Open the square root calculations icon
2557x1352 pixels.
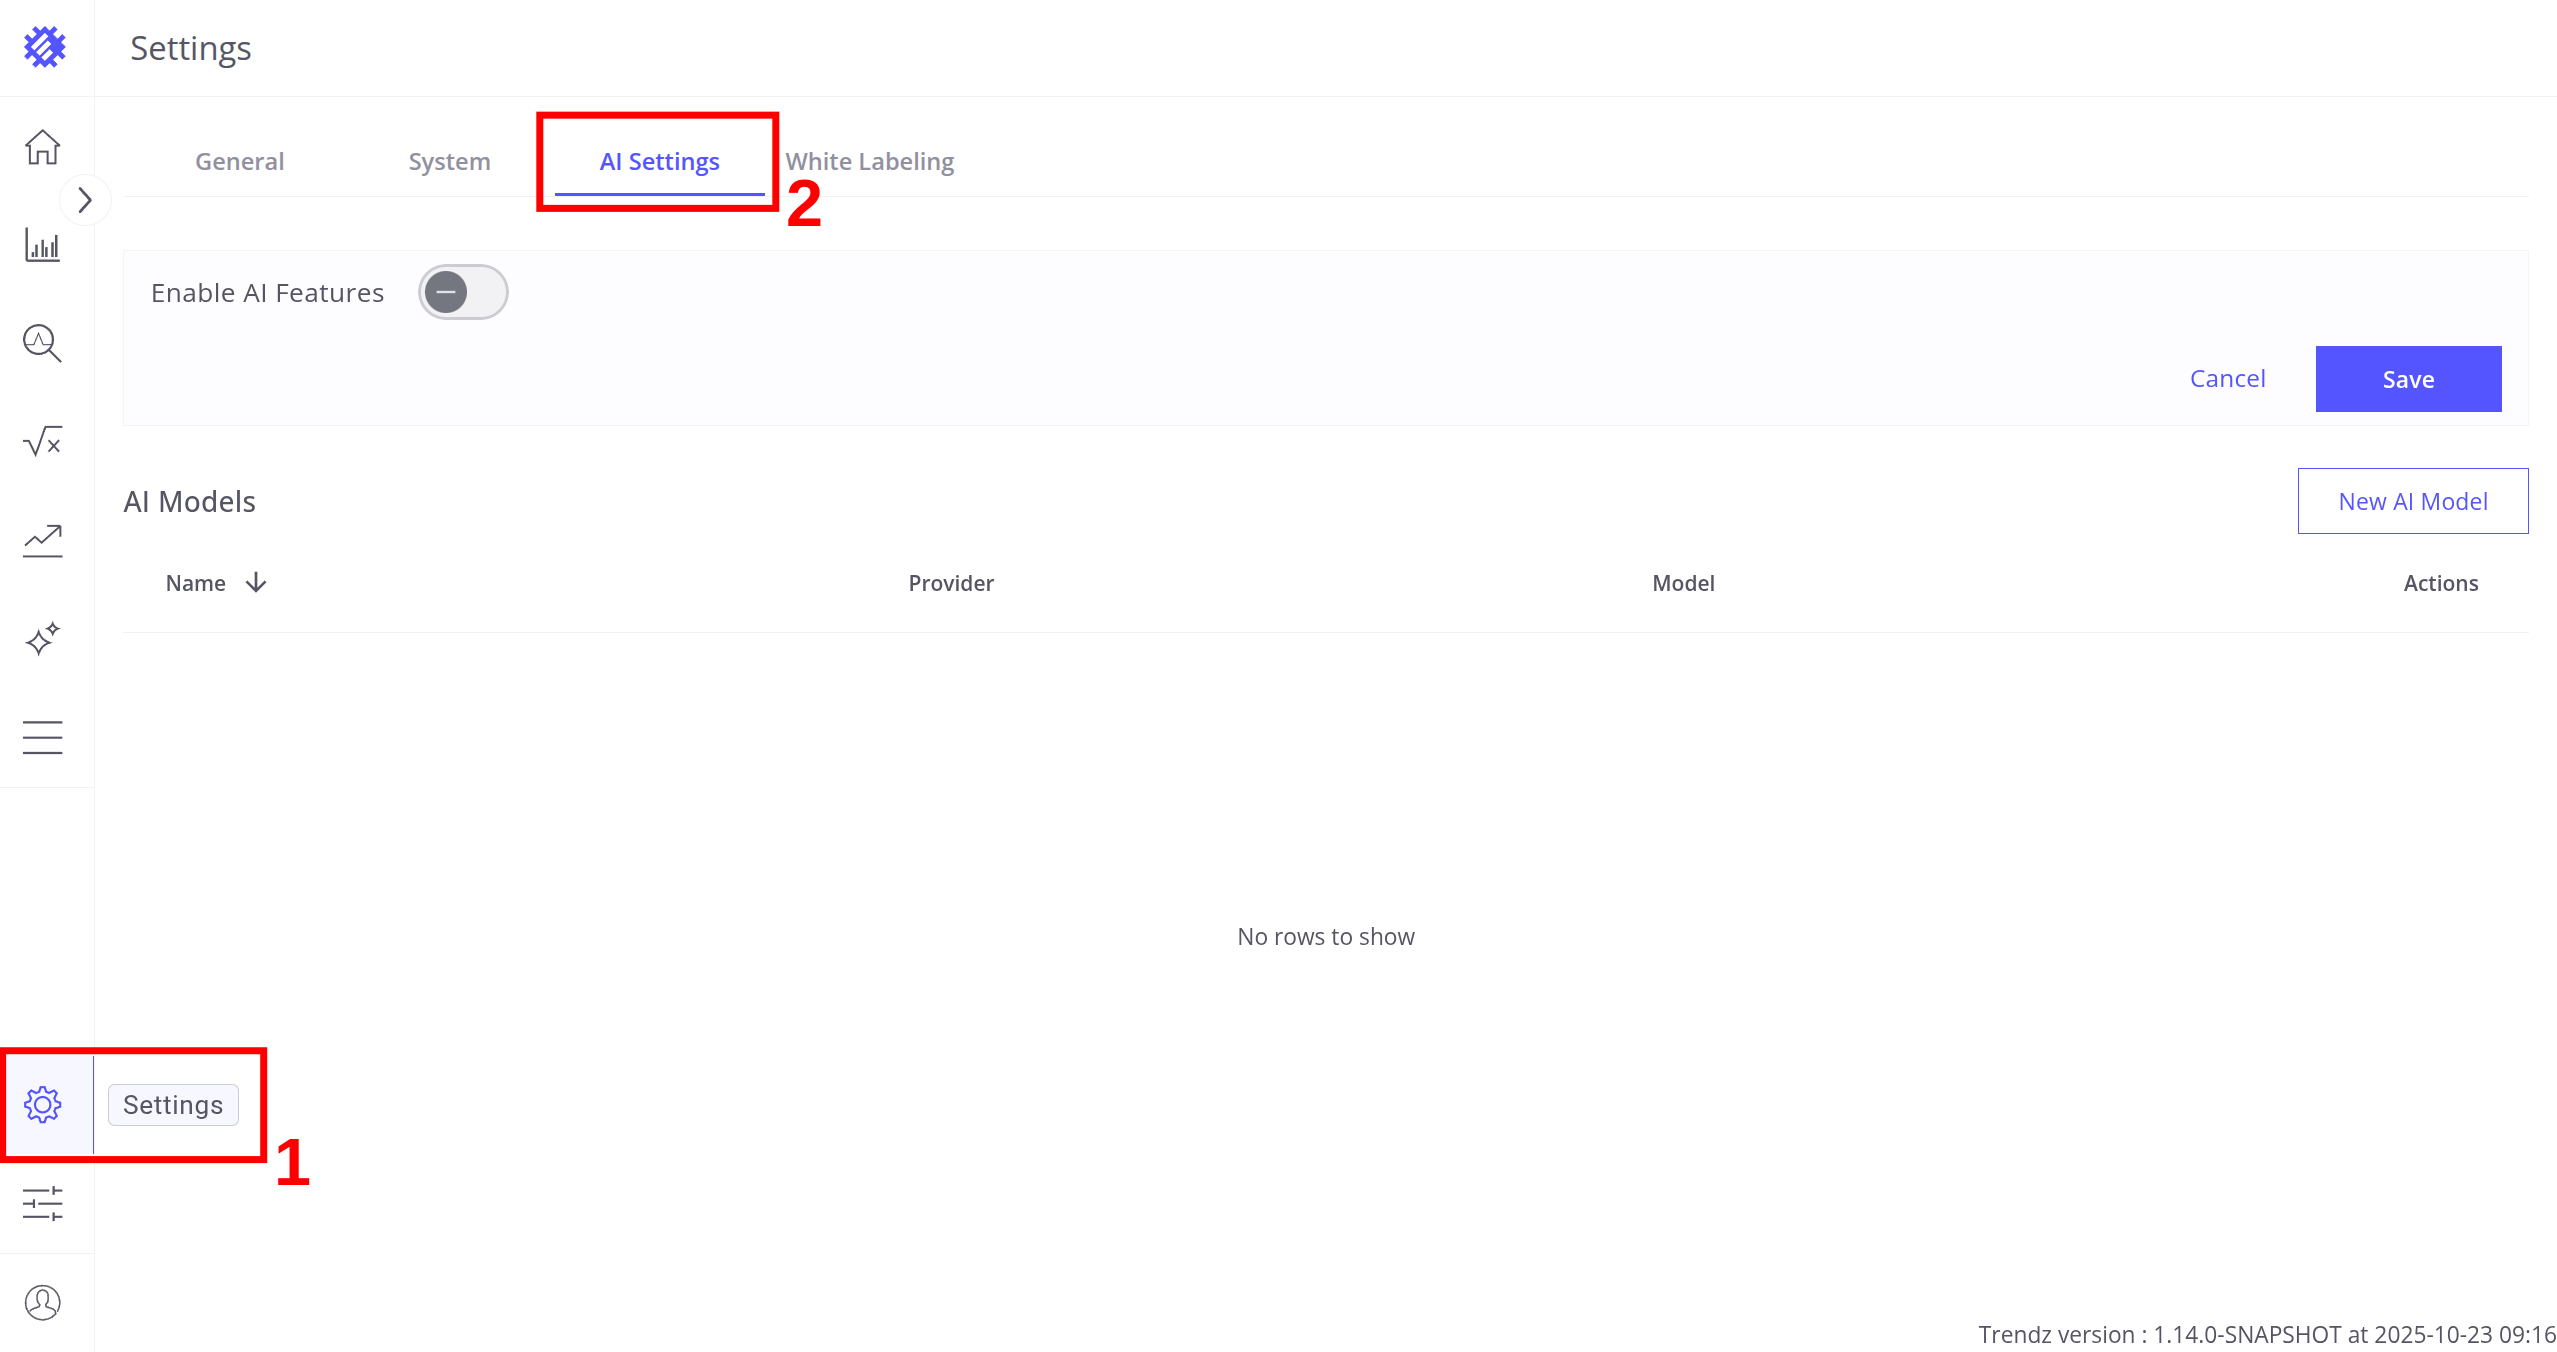pos(42,441)
